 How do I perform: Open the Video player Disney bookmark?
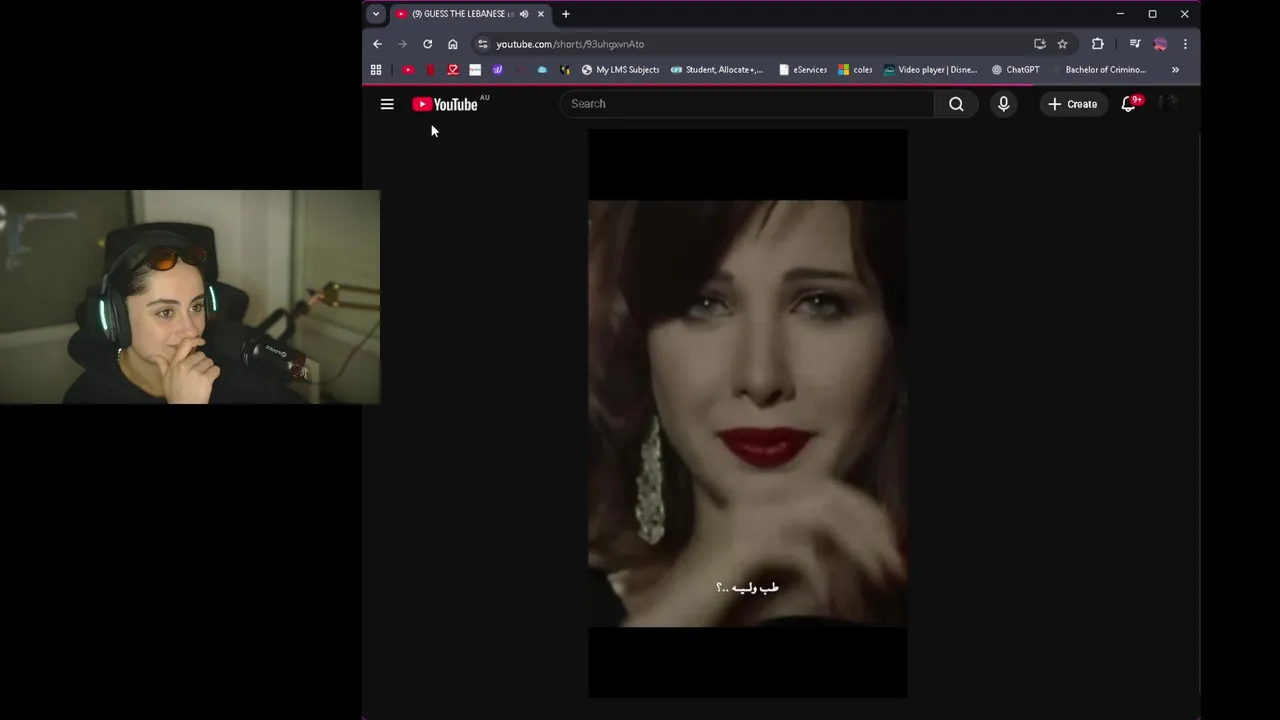point(930,70)
